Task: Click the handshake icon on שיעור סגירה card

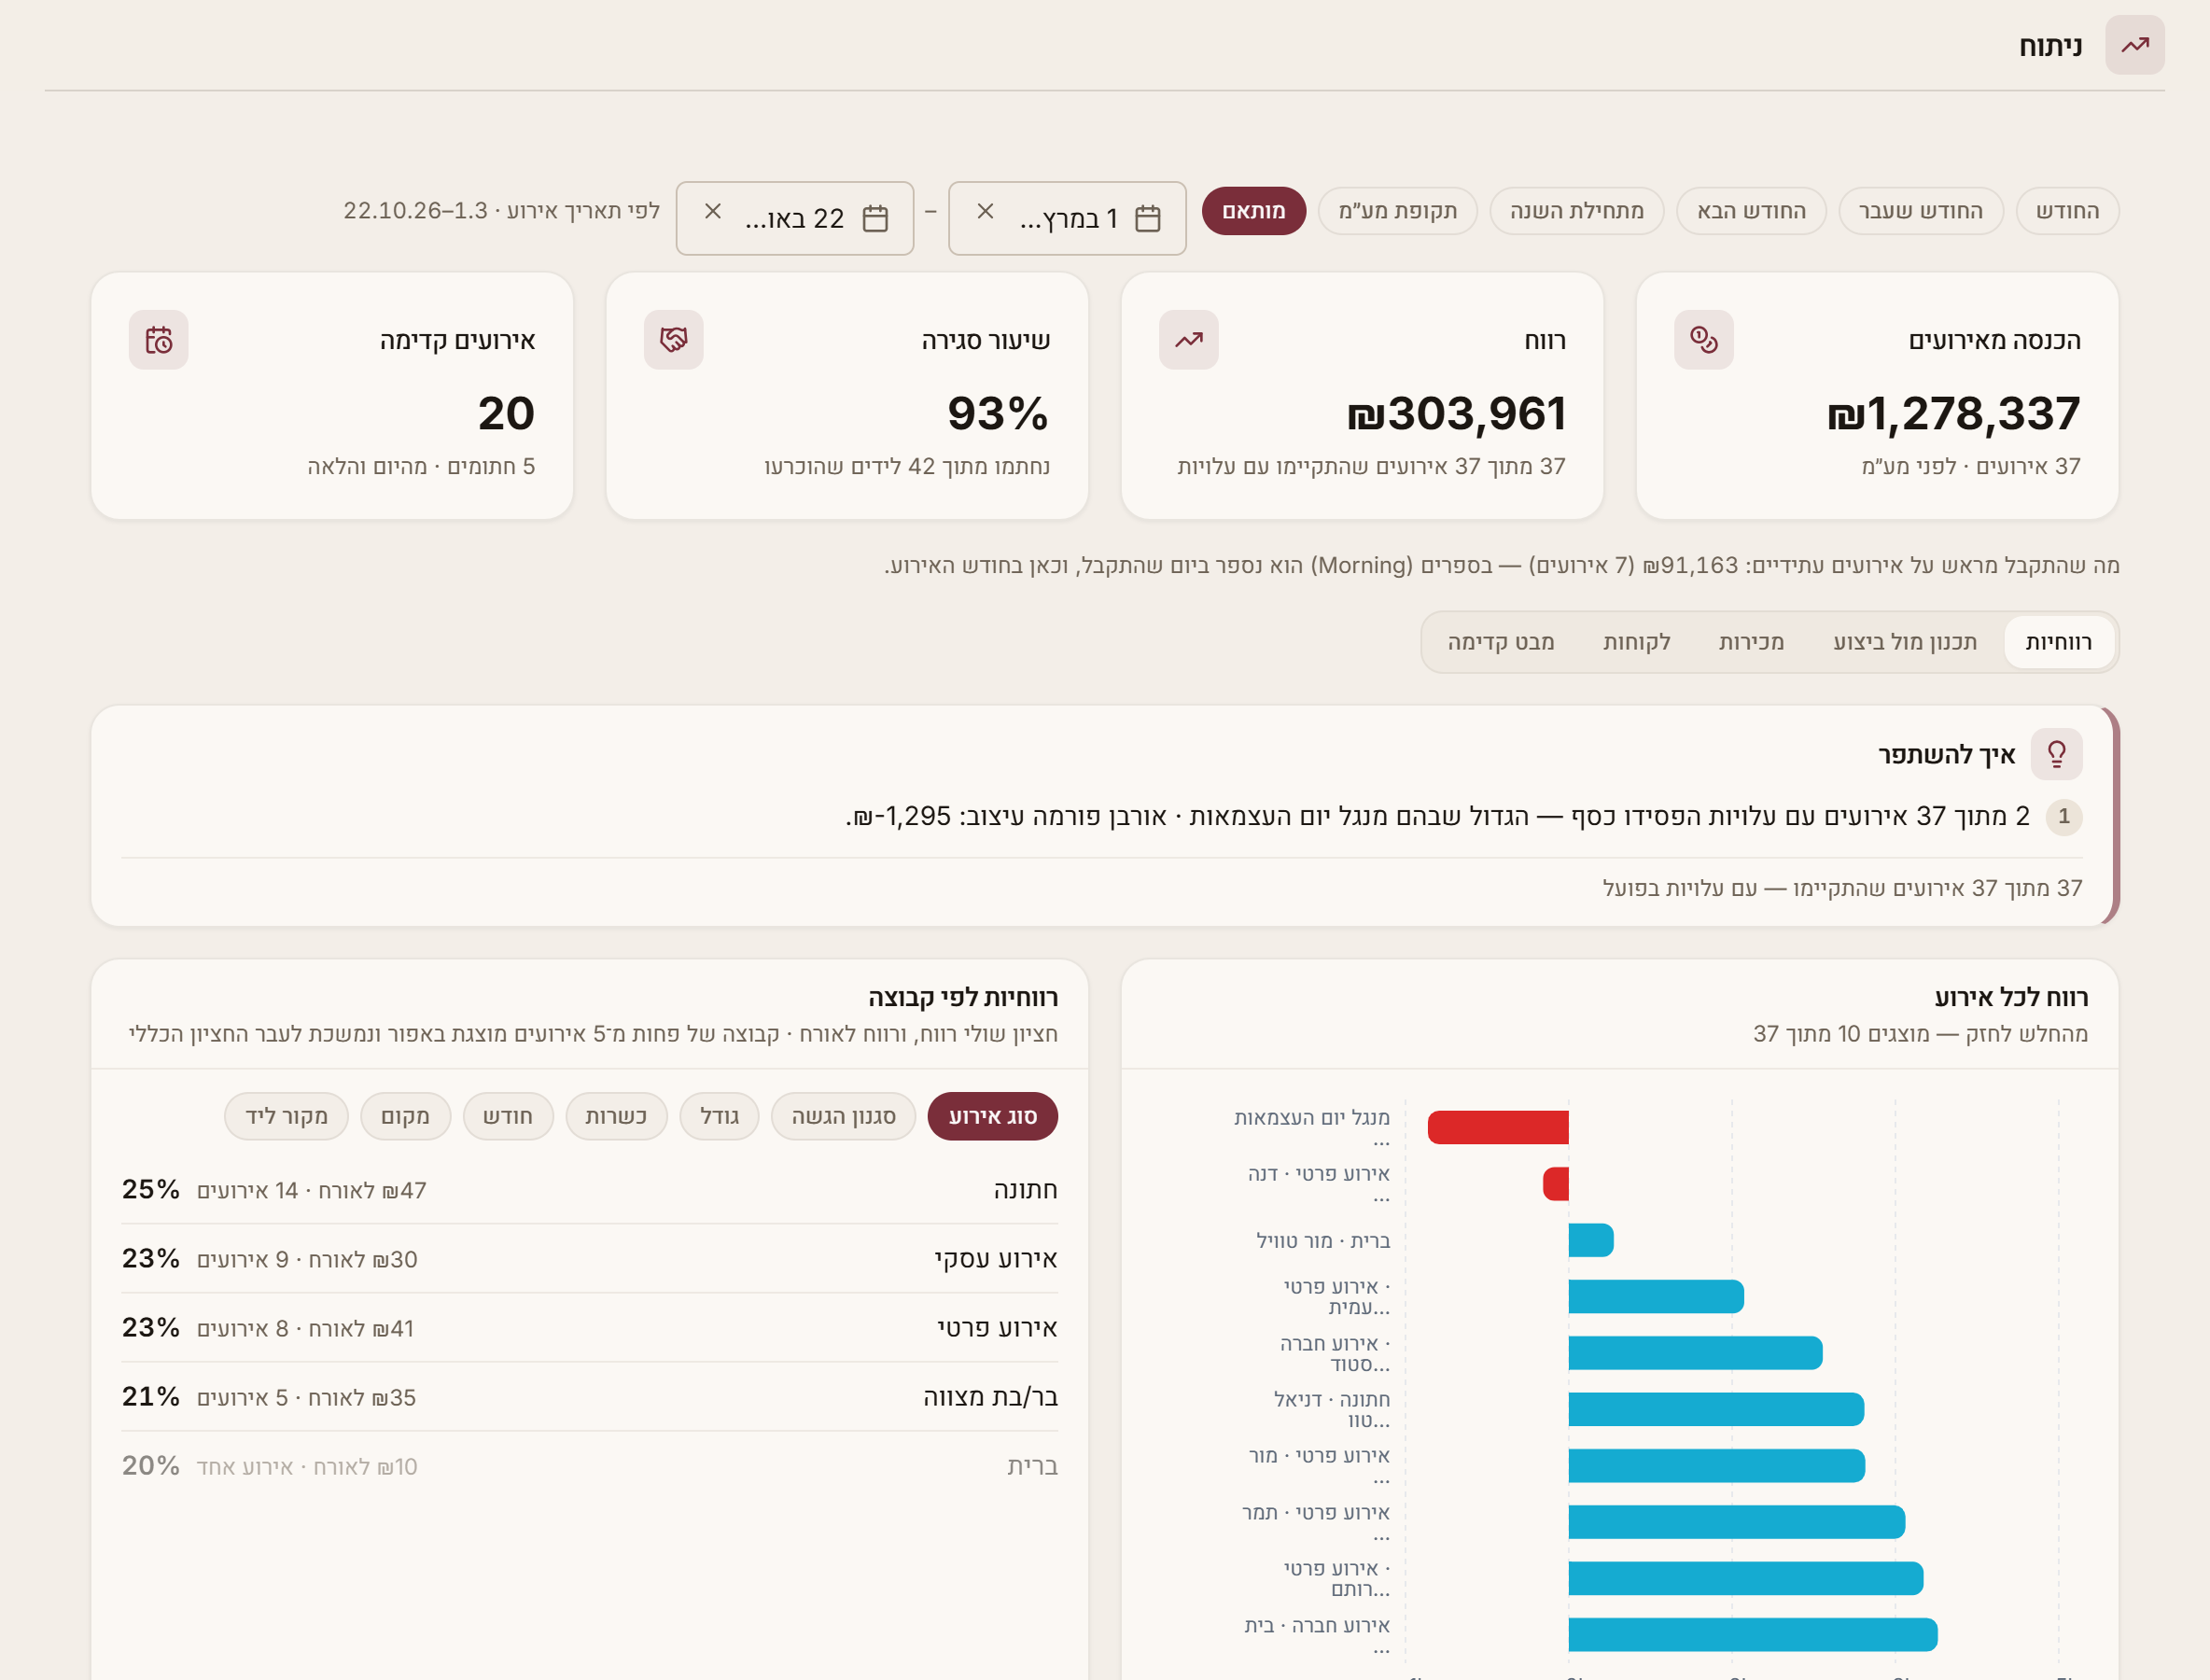Action: (673, 340)
